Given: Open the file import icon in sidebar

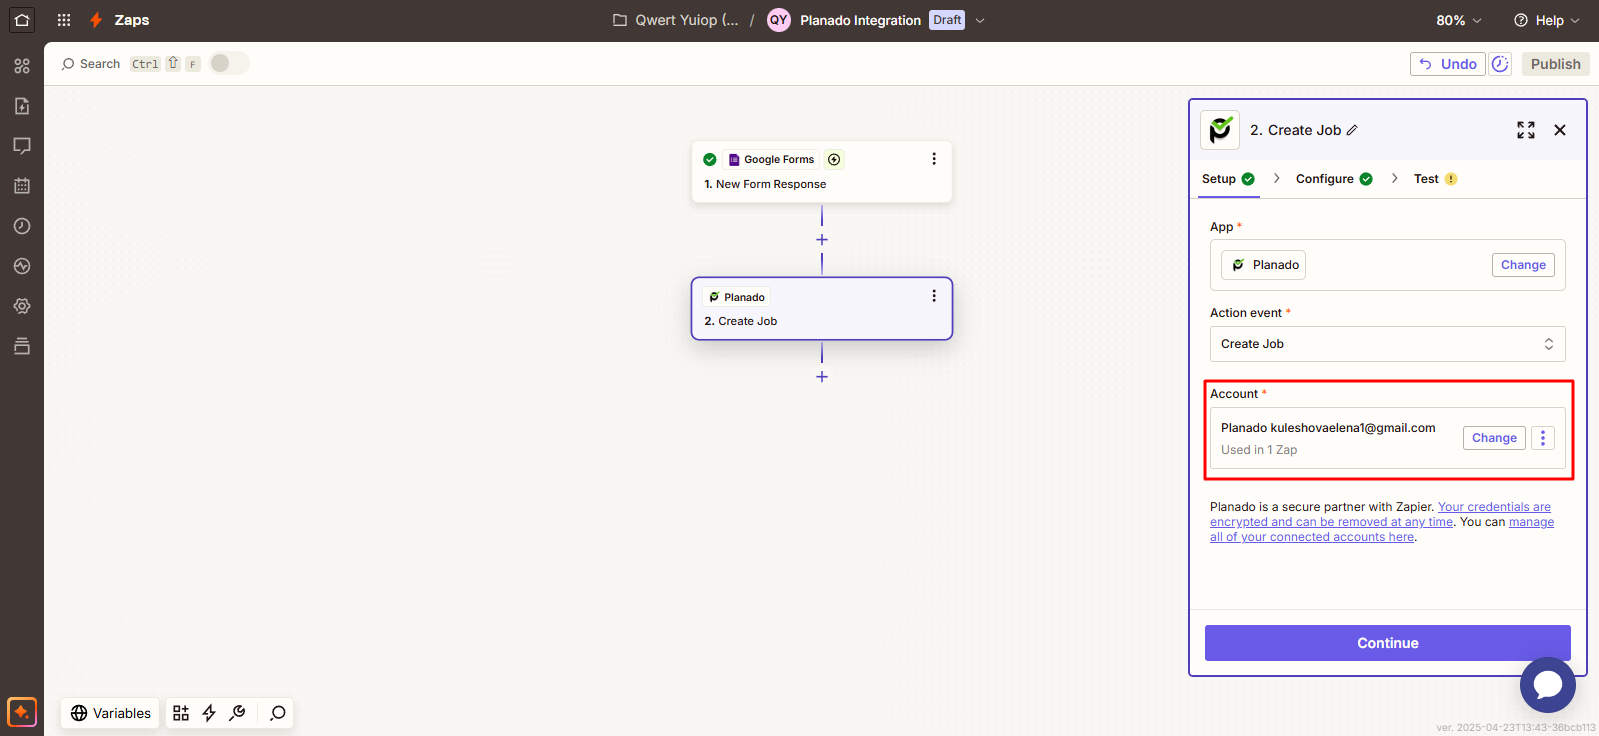Looking at the screenshot, I should pyautogui.click(x=22, y=106).
